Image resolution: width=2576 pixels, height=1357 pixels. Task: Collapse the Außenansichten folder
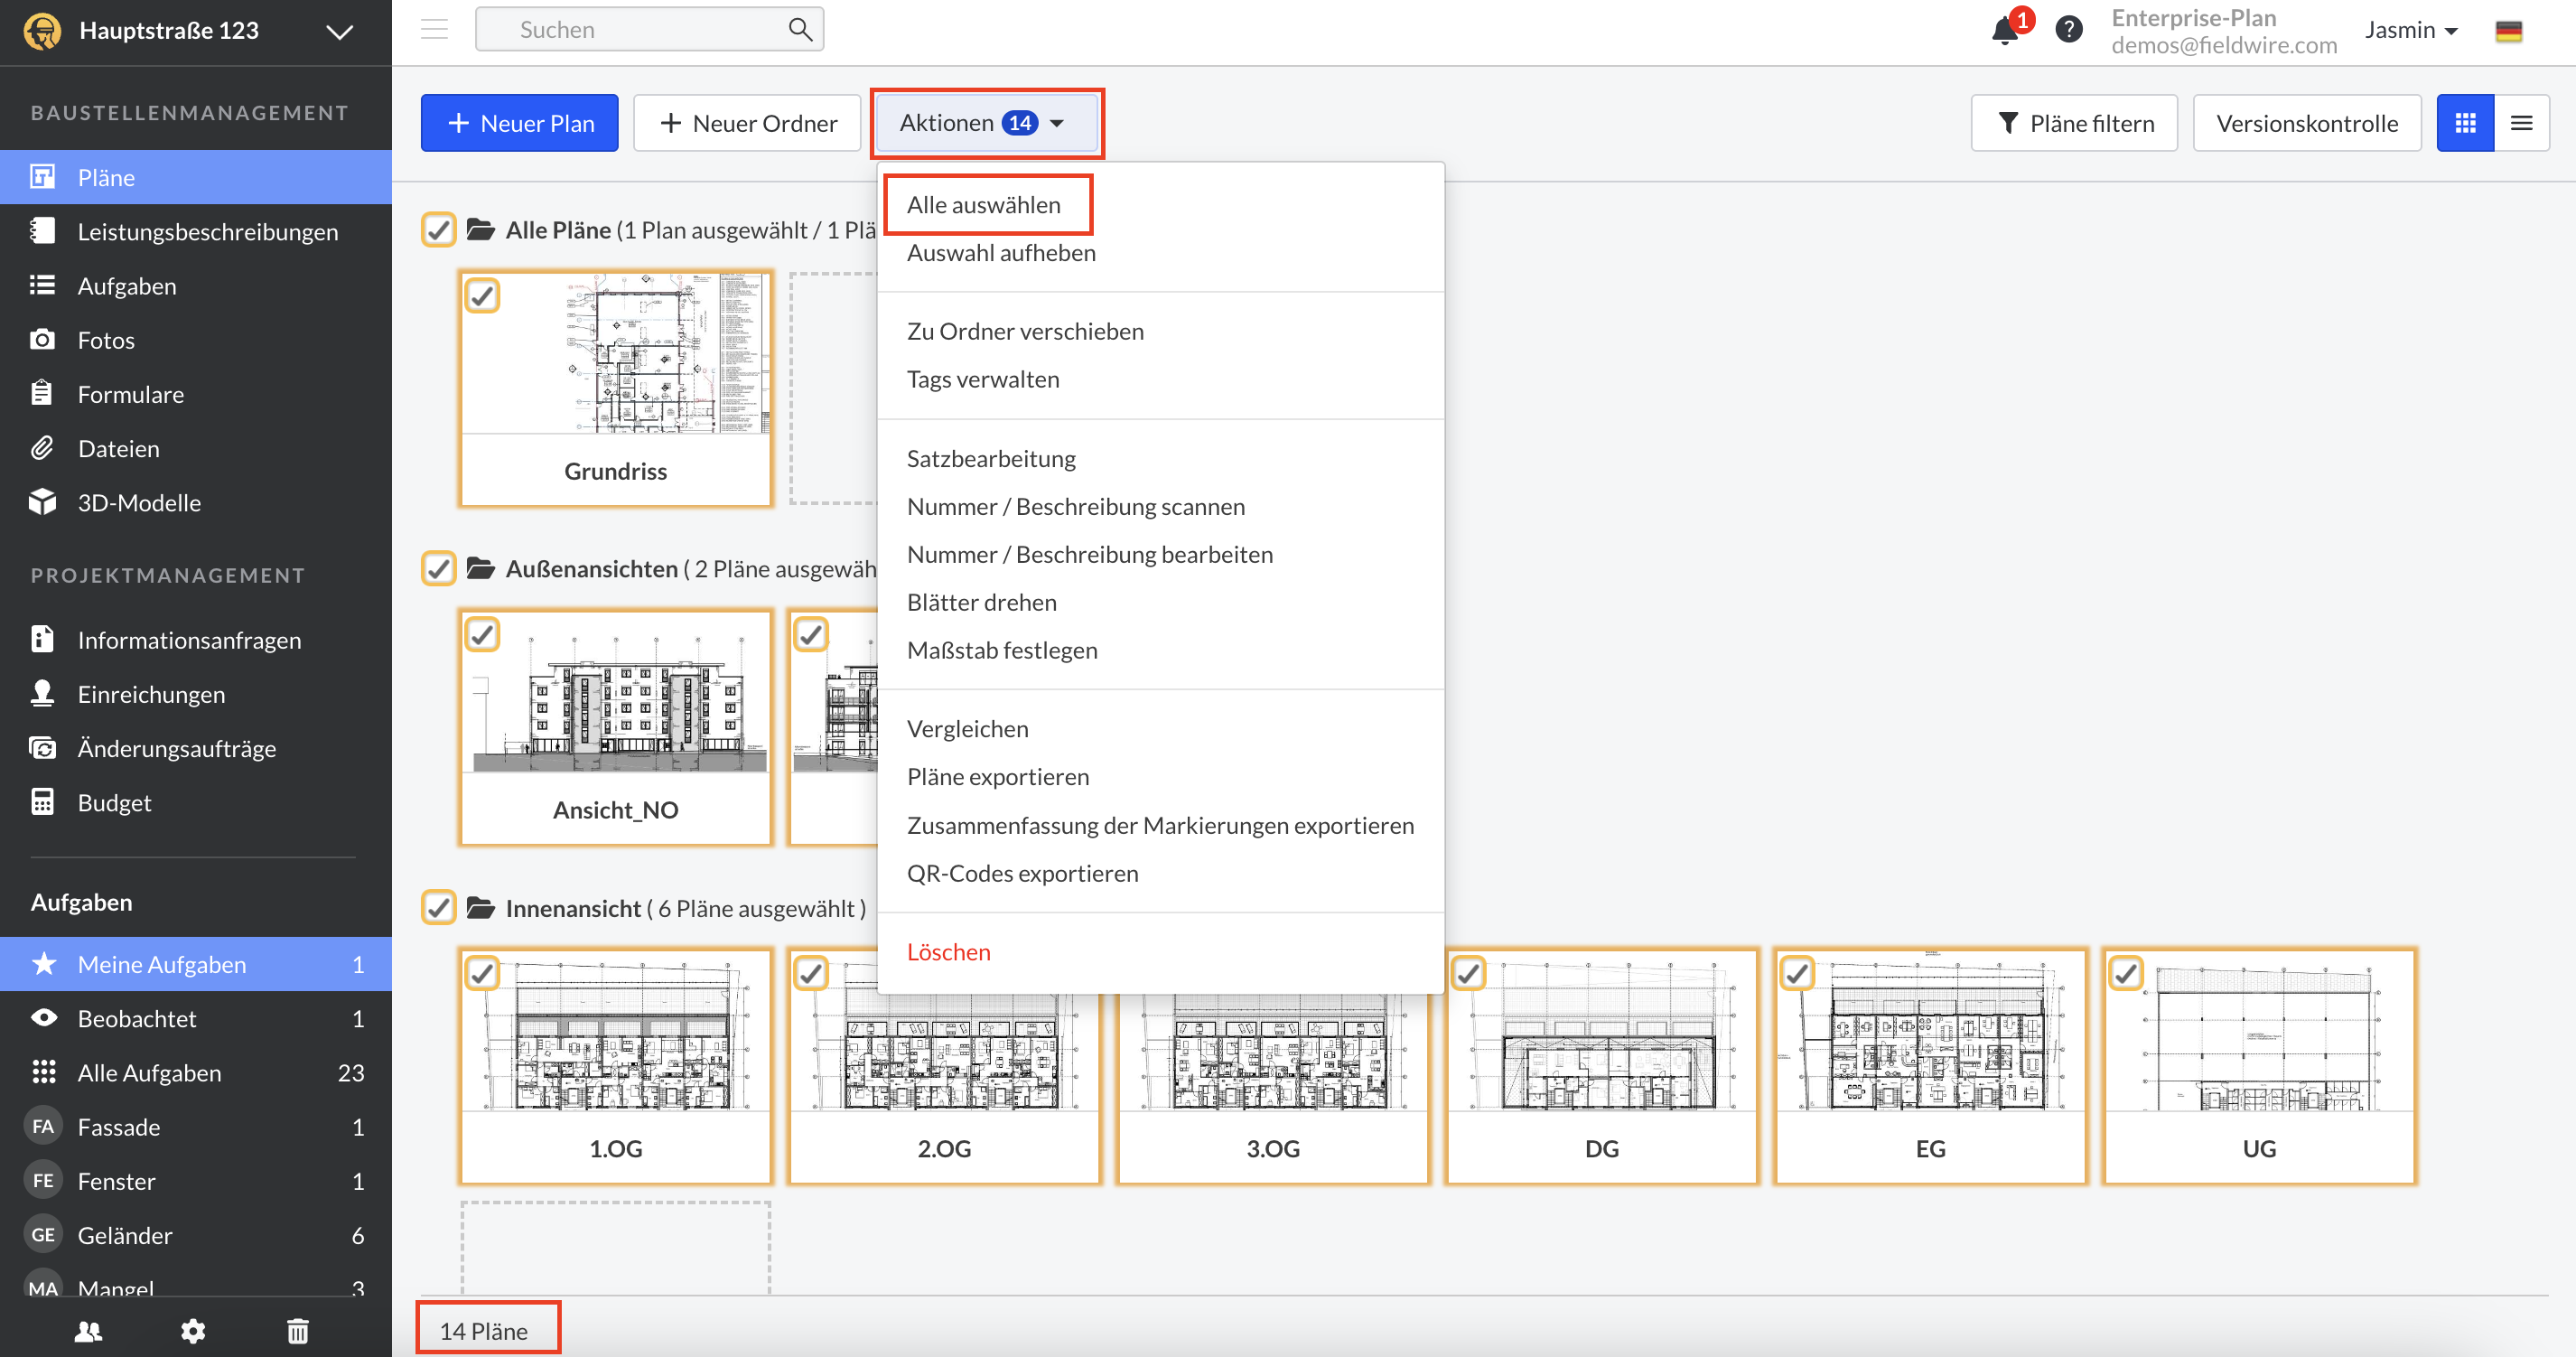point(481,569)
